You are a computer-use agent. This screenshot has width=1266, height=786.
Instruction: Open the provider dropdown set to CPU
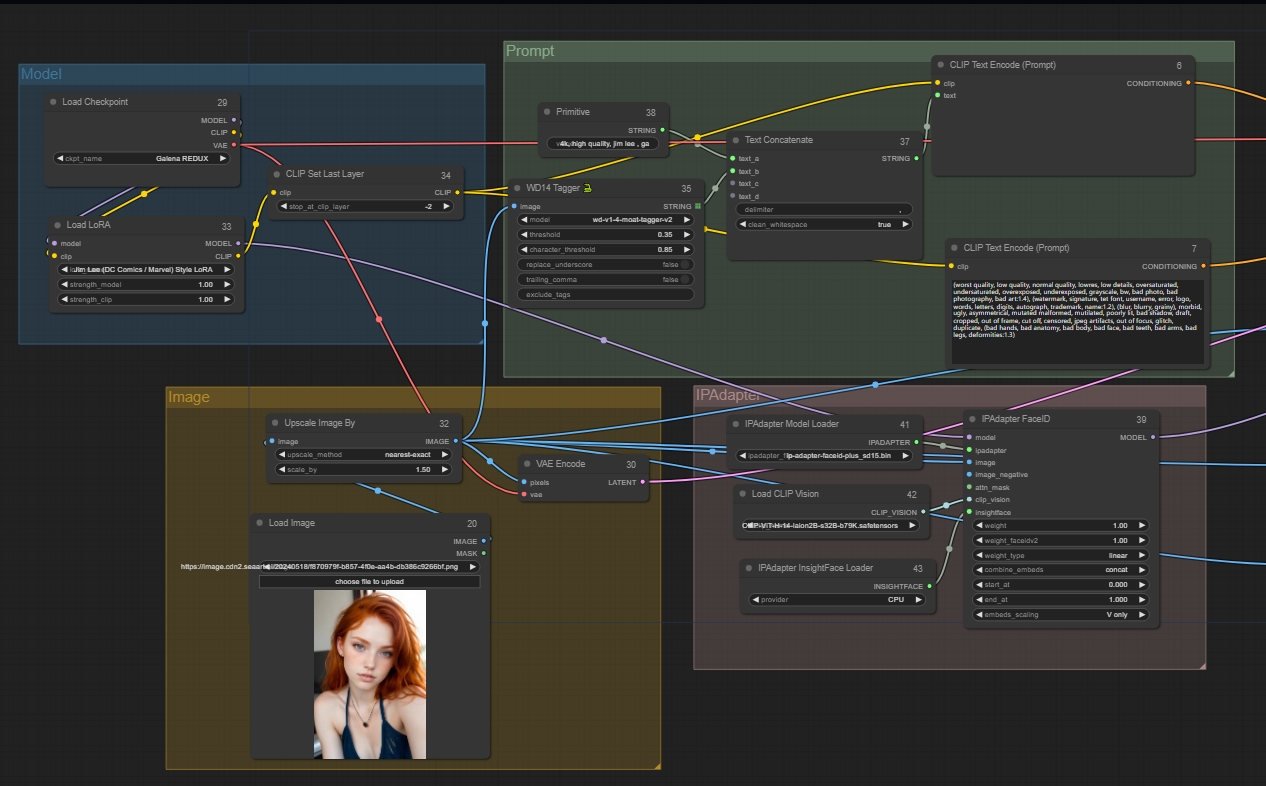(x=839, y=600)
